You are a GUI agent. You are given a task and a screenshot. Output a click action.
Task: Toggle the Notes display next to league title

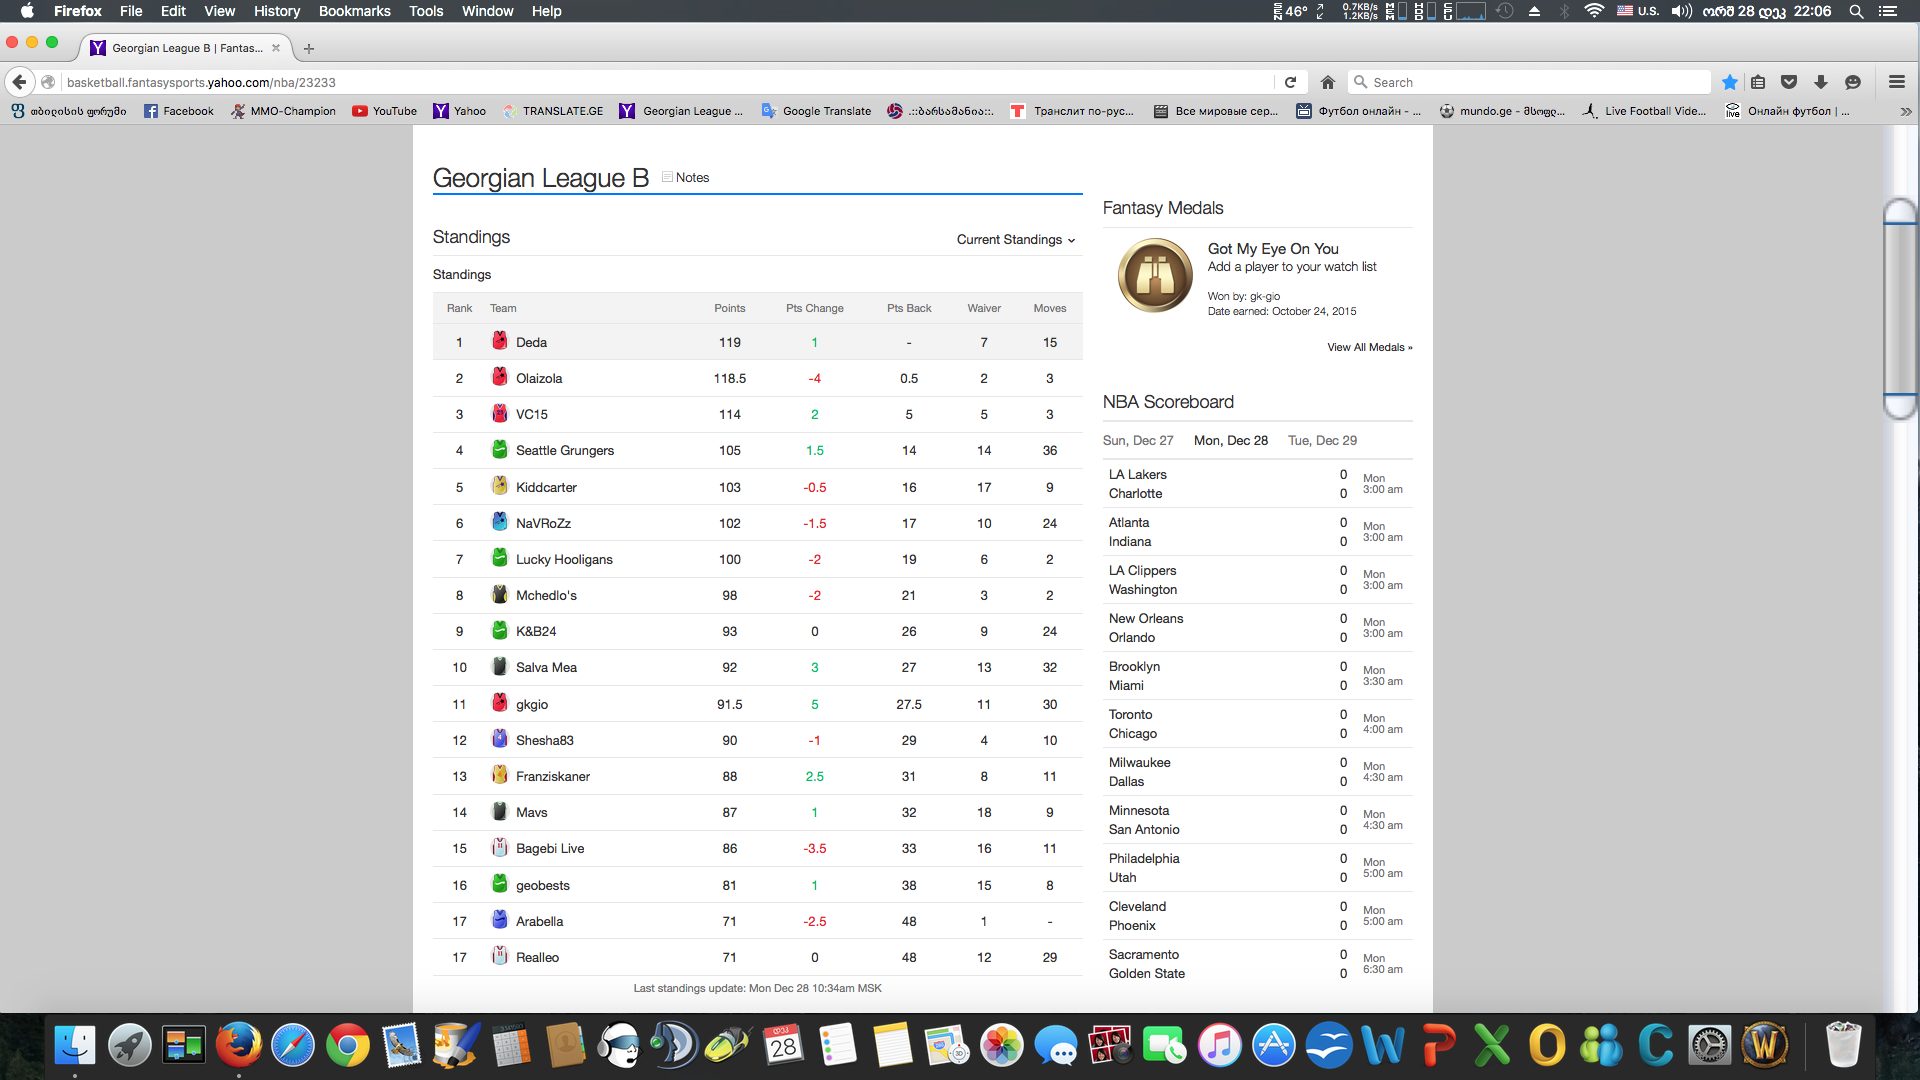pyautogui.click(x=685, y=177)
